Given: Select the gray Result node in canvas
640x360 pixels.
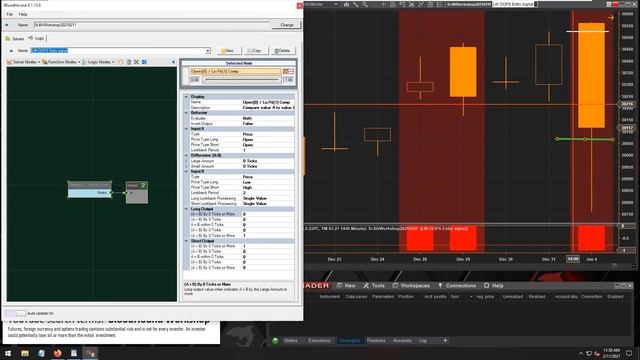Looking at the screenshot, I should click(x=137, y=192).
